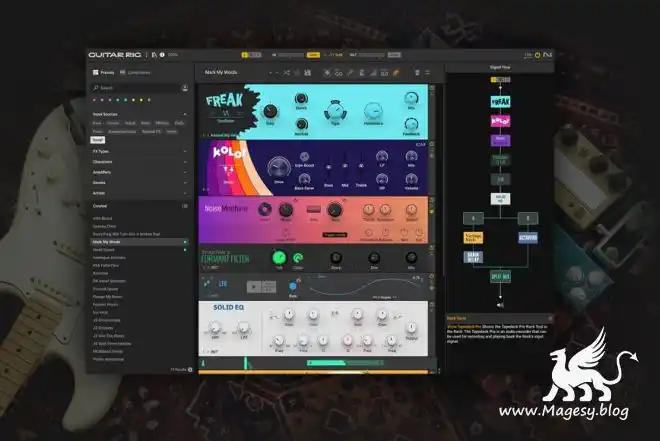Click the LFO play button
Screen dimensions: 660x441
point(253,287)
